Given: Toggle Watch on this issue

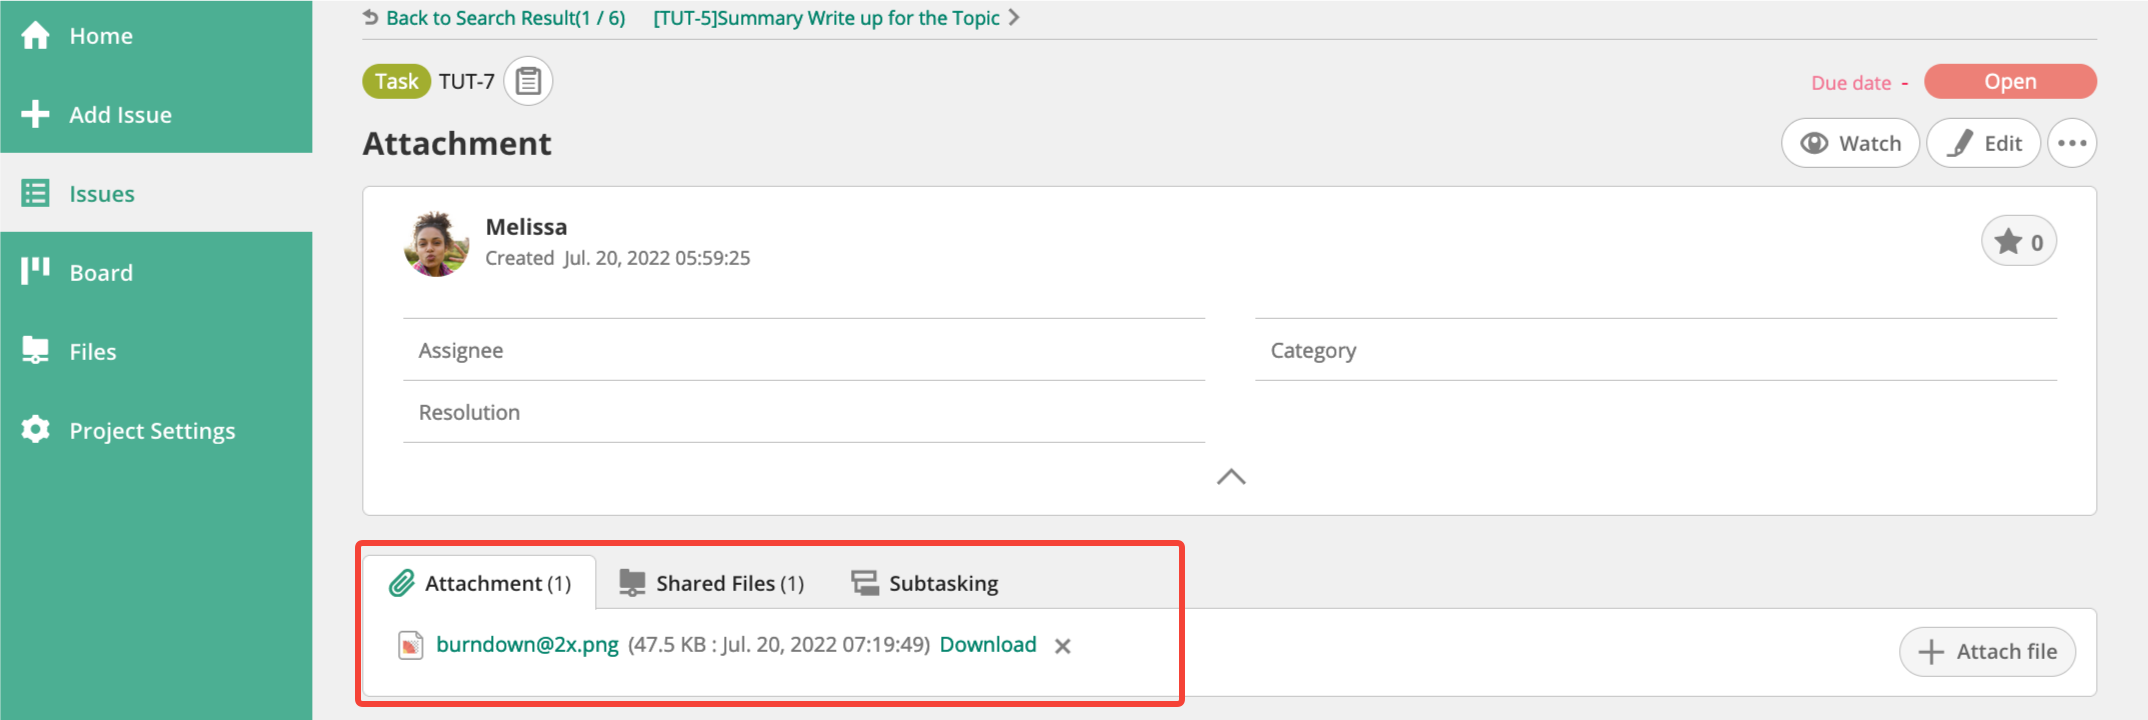Looking at the screenshot, I should click(1850, 143).
